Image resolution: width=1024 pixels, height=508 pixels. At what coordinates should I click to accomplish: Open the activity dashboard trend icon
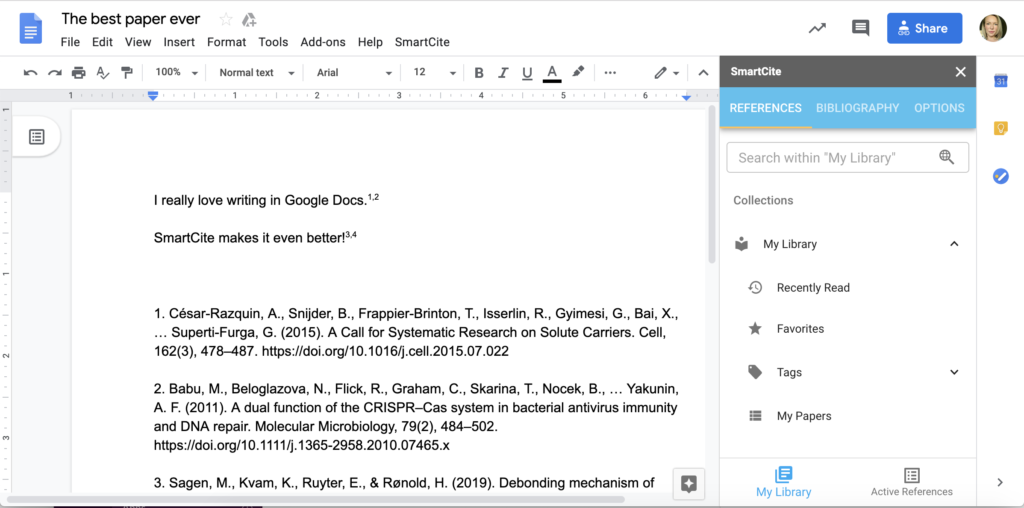[x=817, y=28]
